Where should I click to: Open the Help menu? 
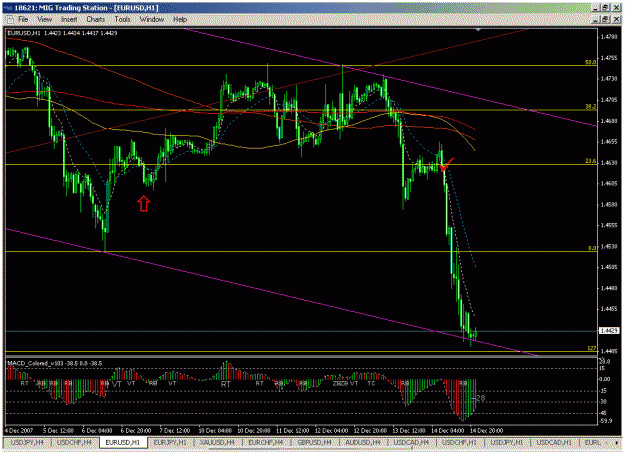pyautogui.click(x=180, y=19)
